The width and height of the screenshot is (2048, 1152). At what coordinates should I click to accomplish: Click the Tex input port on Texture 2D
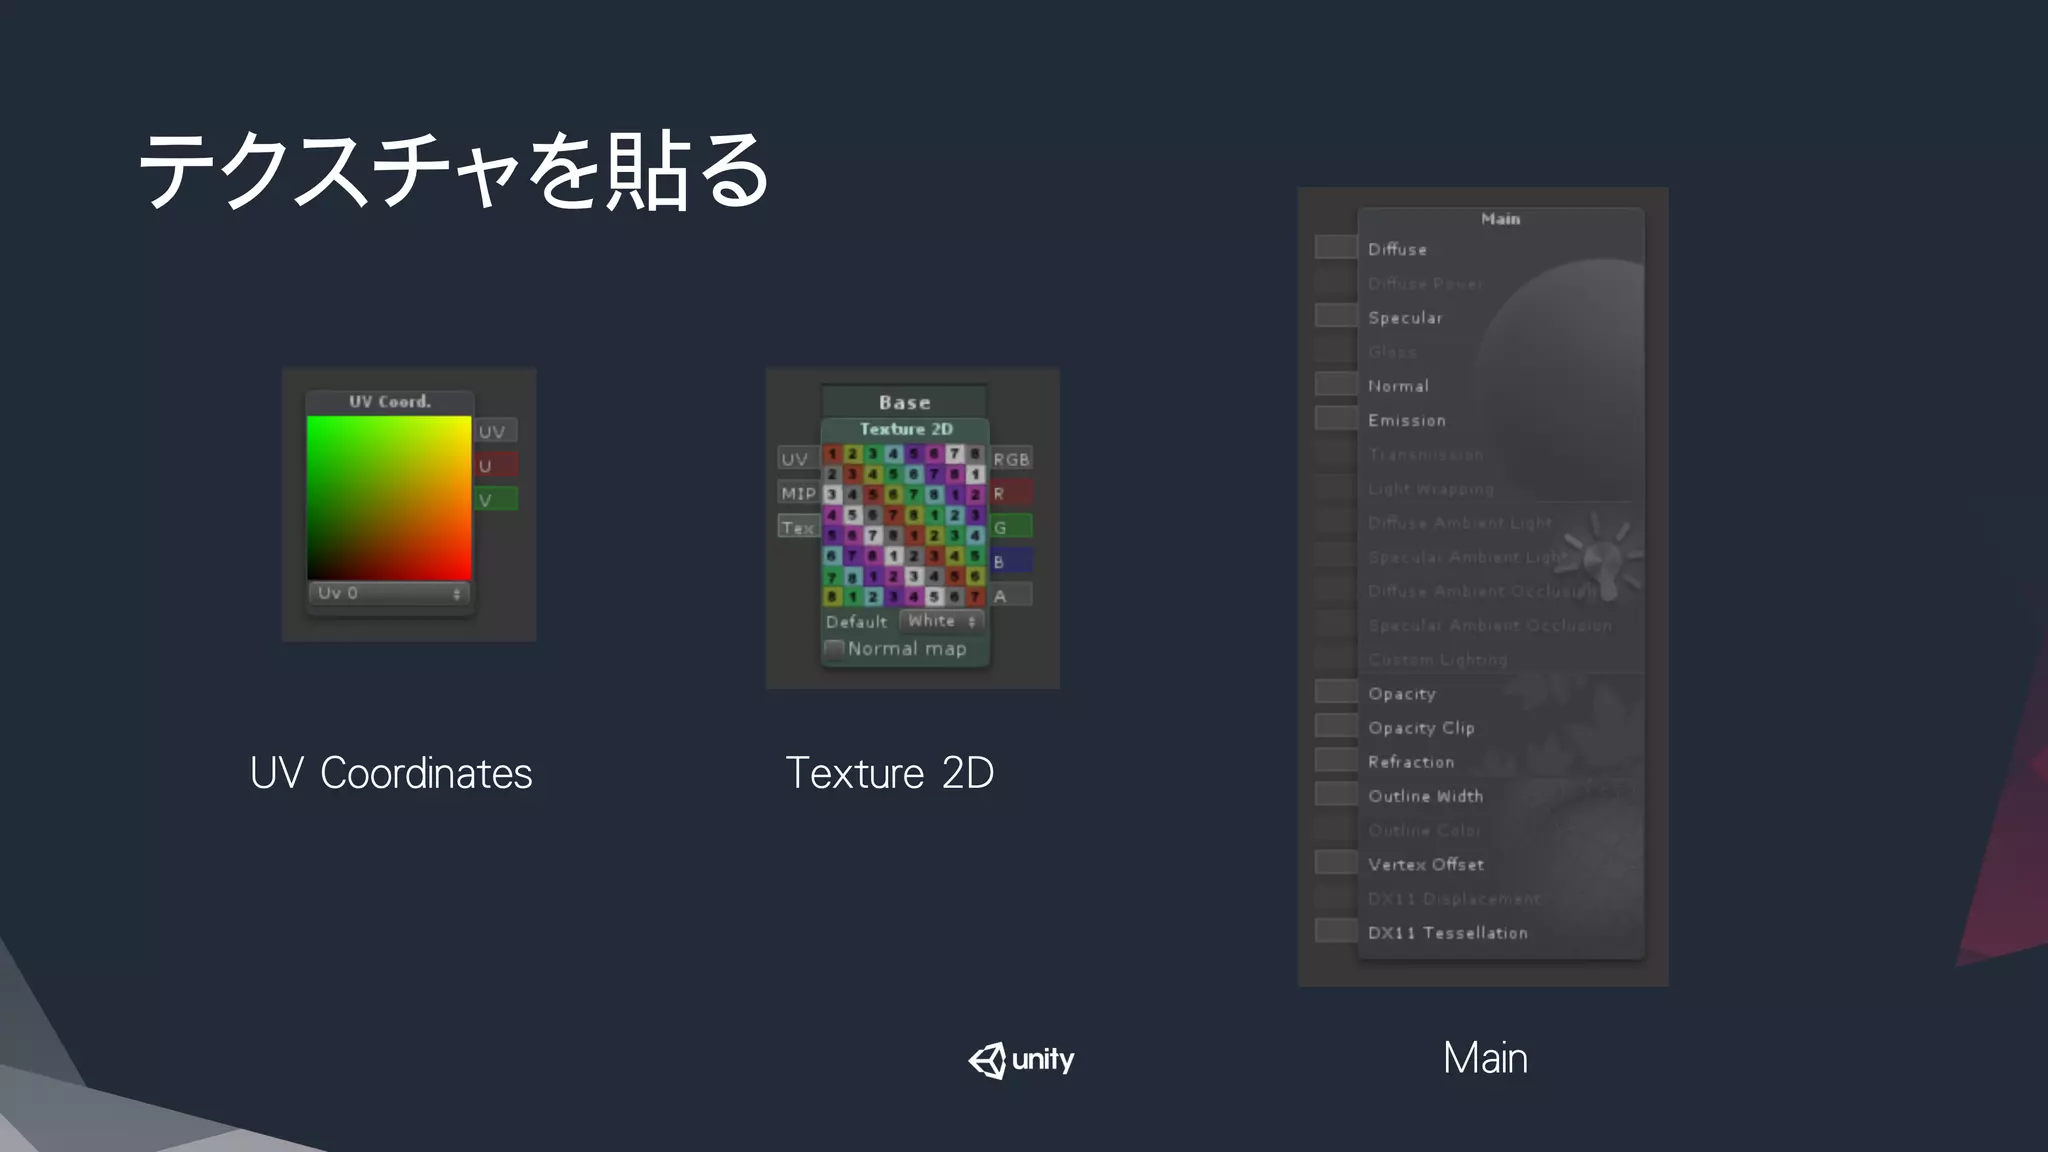[798, 527]
